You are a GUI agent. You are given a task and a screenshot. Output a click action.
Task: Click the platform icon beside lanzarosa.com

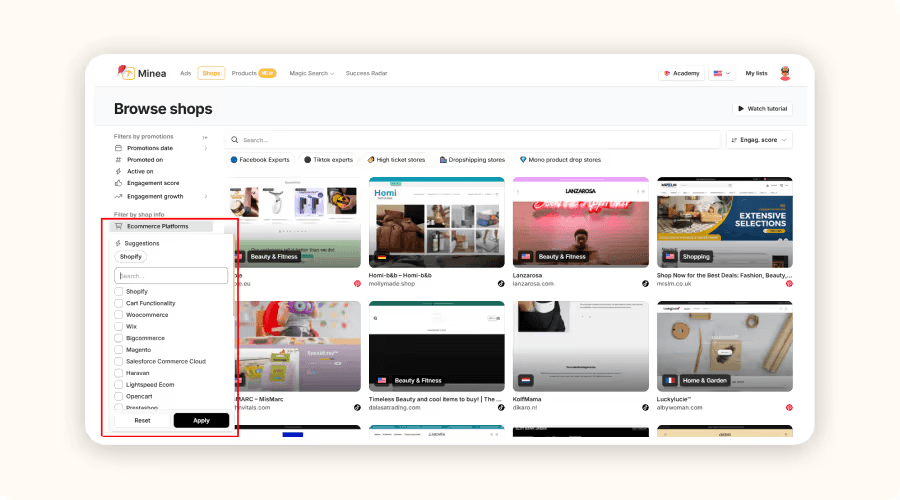[645, 284]
